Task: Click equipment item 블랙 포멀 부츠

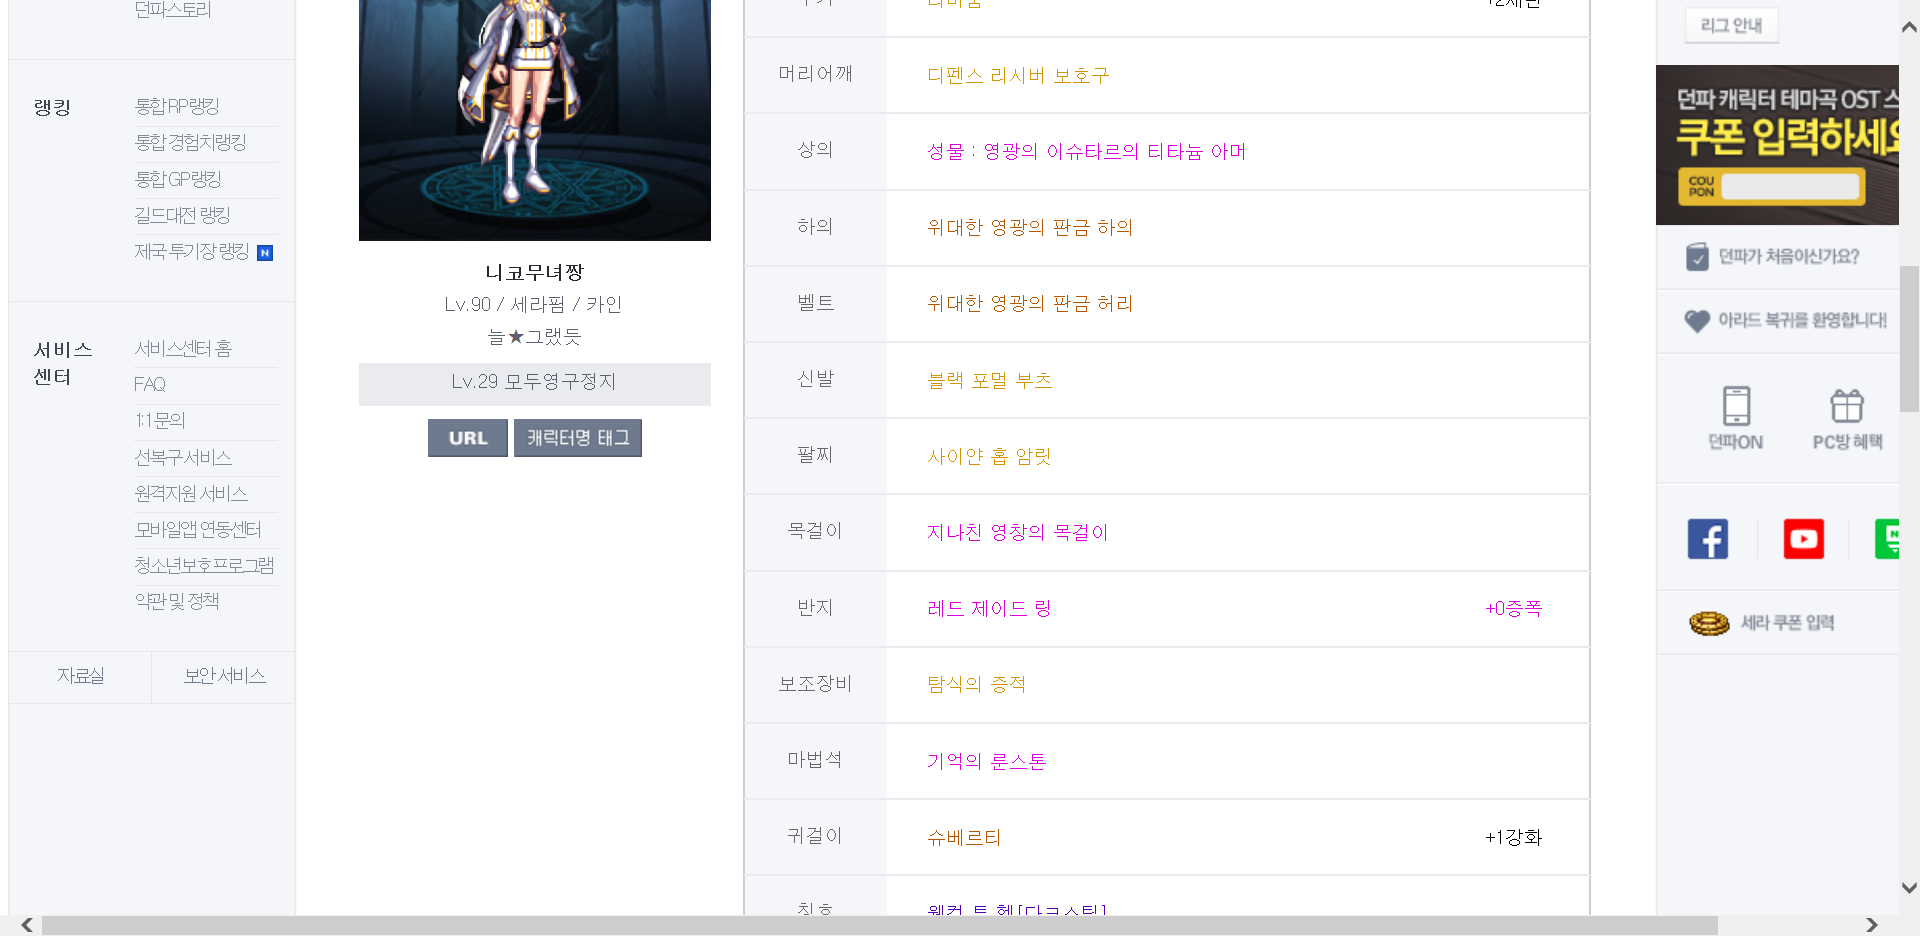Action: (x=990, y=380)
